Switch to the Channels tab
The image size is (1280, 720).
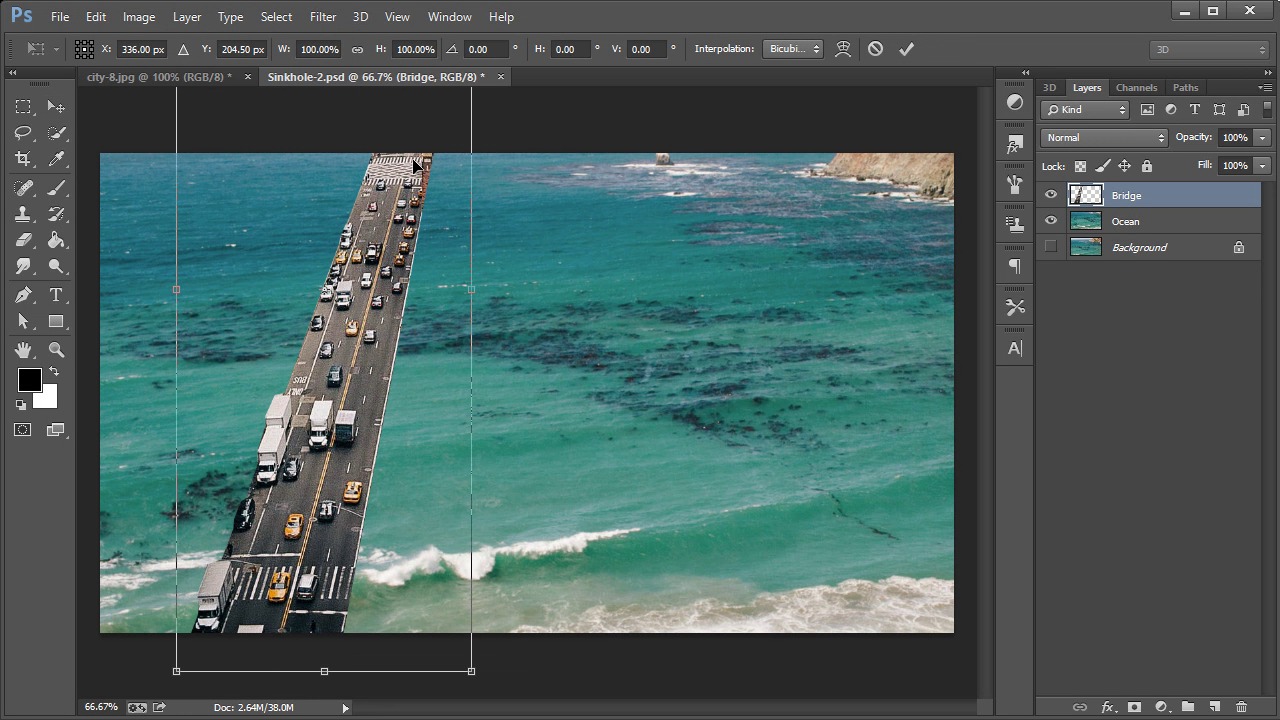[1136, 88]
